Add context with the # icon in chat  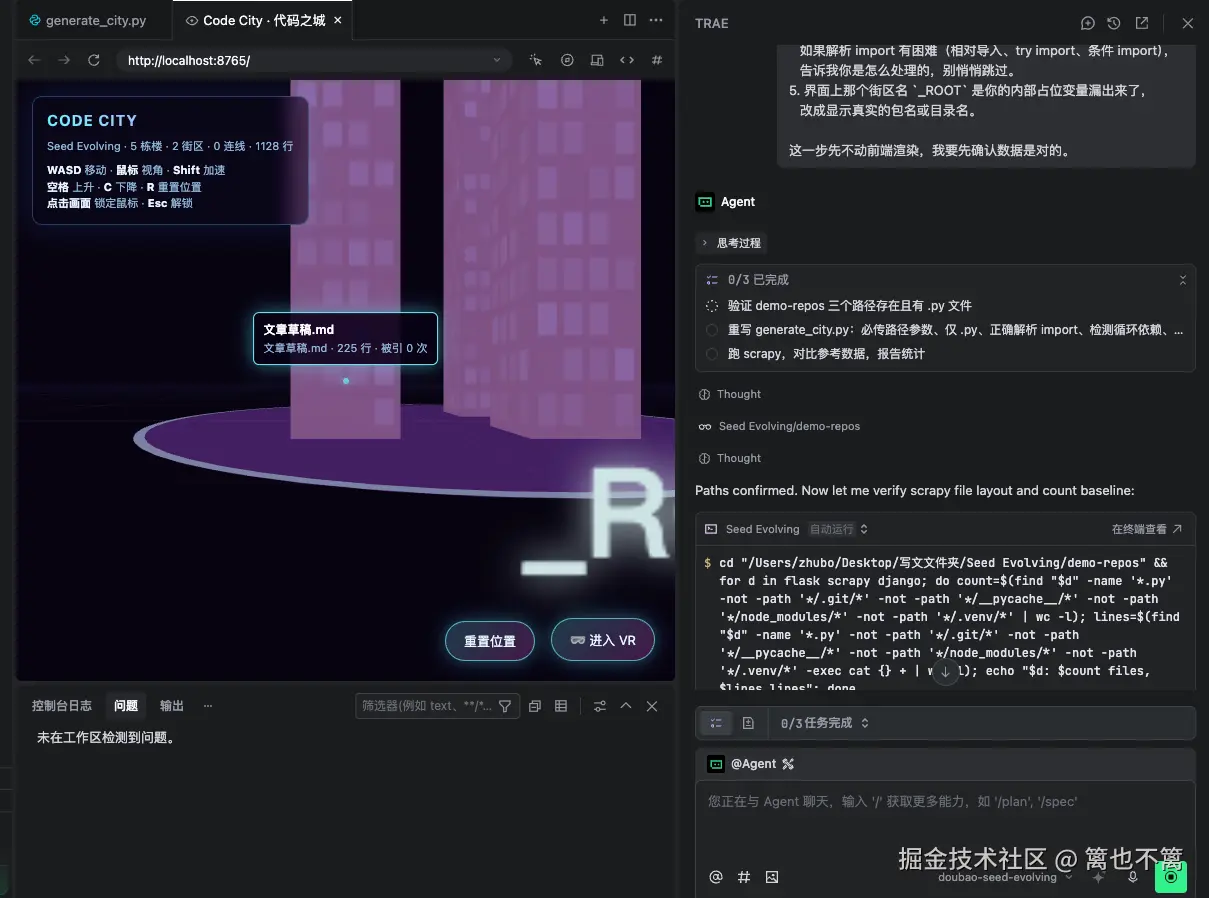pyautogui.click(x=744, y=877)
